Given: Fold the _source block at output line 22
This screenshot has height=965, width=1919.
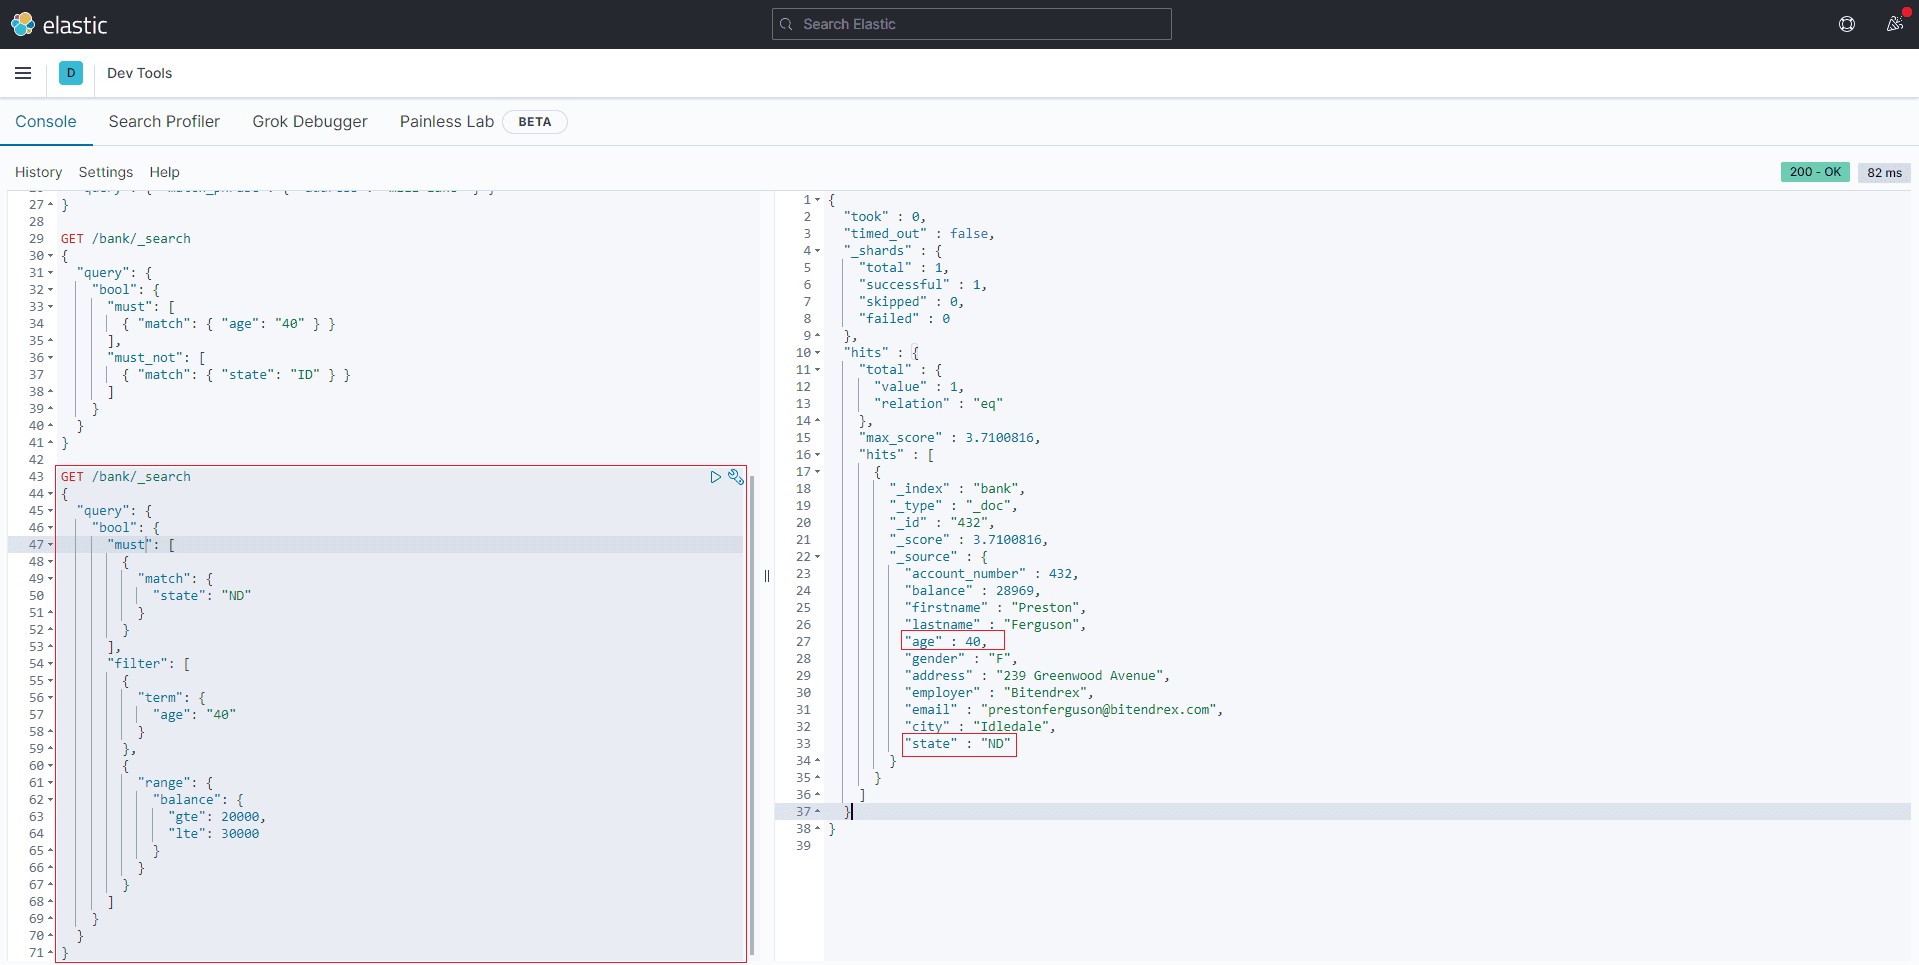Looking at the screenshot, I should (817, 557).
